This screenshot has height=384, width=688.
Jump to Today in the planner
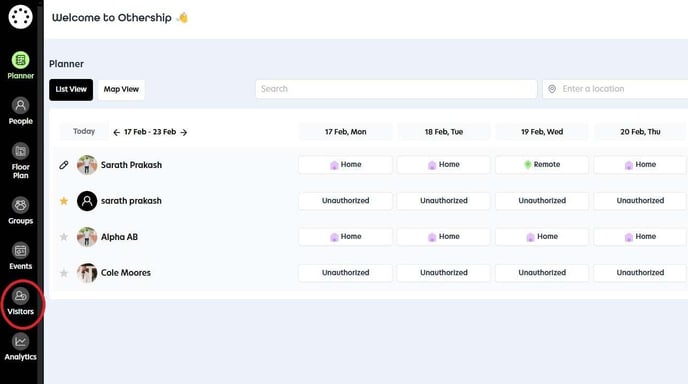[84, 131]
